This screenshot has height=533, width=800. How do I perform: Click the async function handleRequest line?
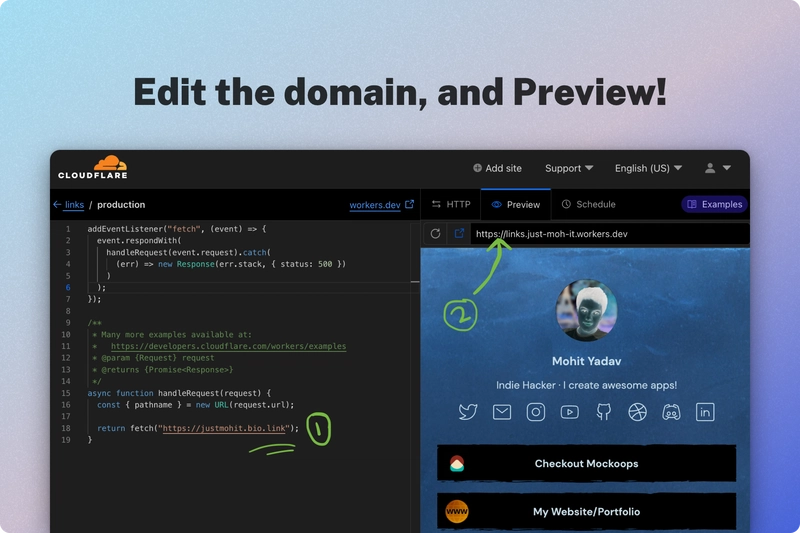[x=179, y=393]
